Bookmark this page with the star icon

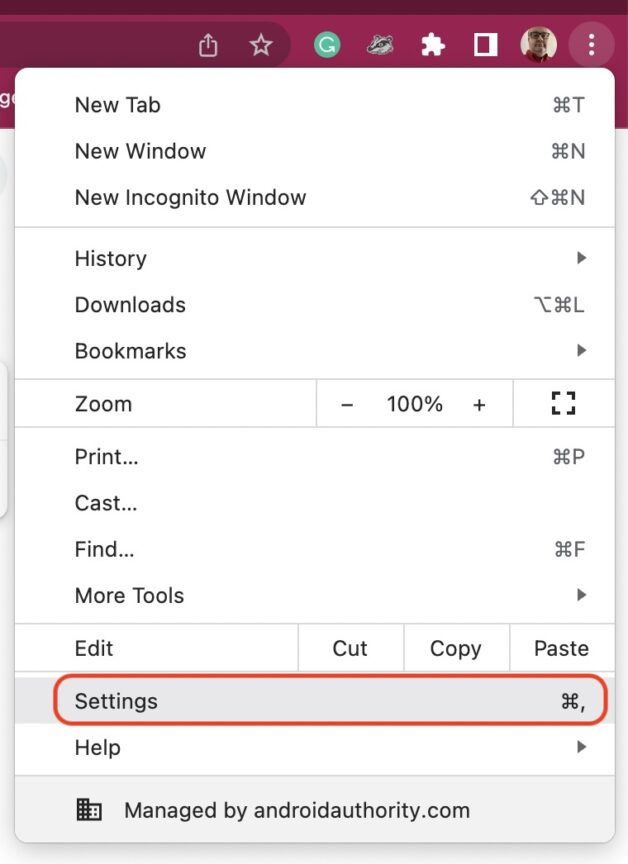tap(261, 45)
